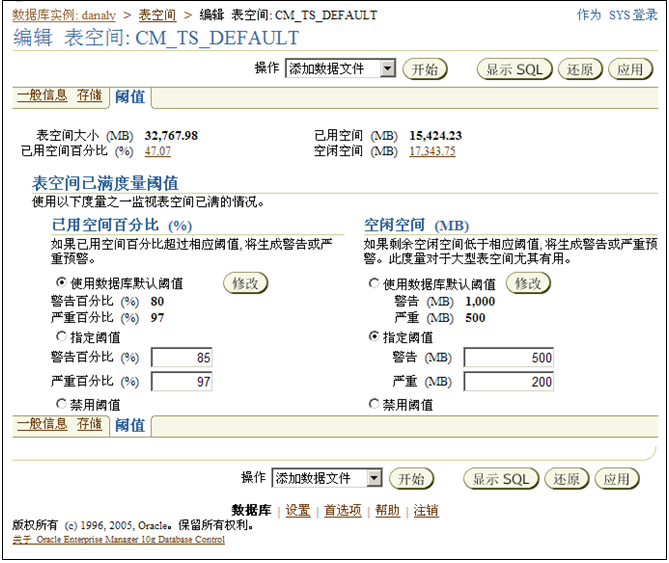Open the 17,343.75 free space link
Viewport: 669px width, 563px height.
coord(432,151)
